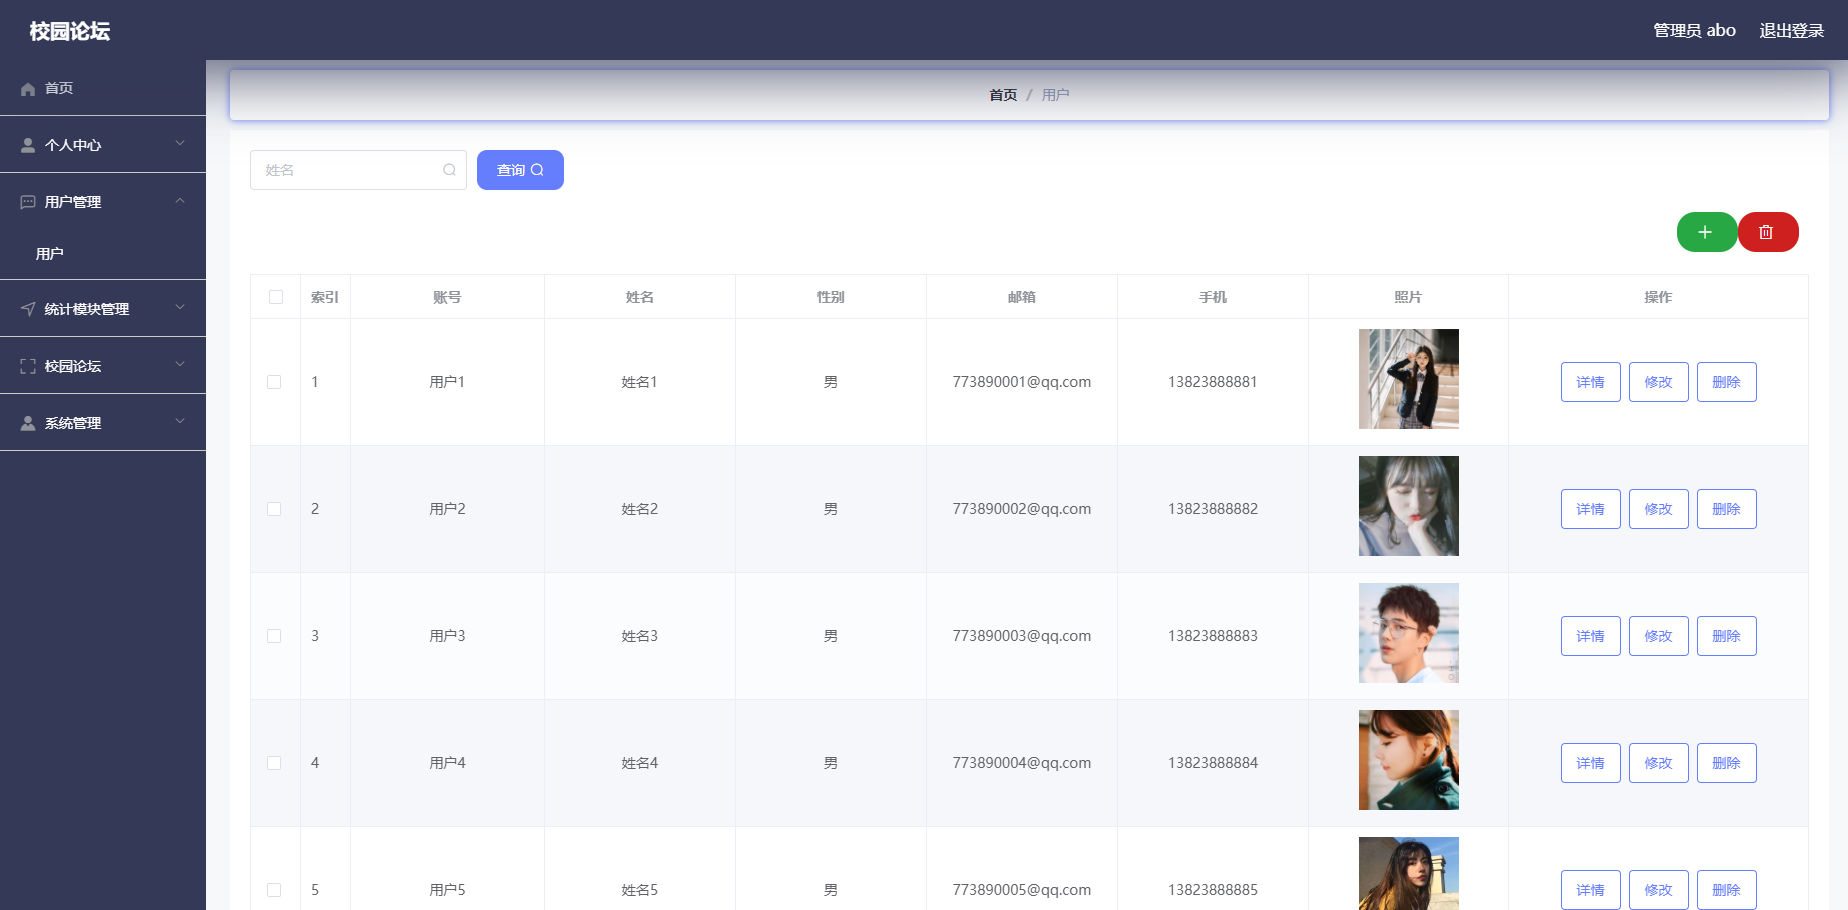Click the phone number 13823888882 cell
The width and height of the screenshot is (1848, 910).
tap(1213, 509)
